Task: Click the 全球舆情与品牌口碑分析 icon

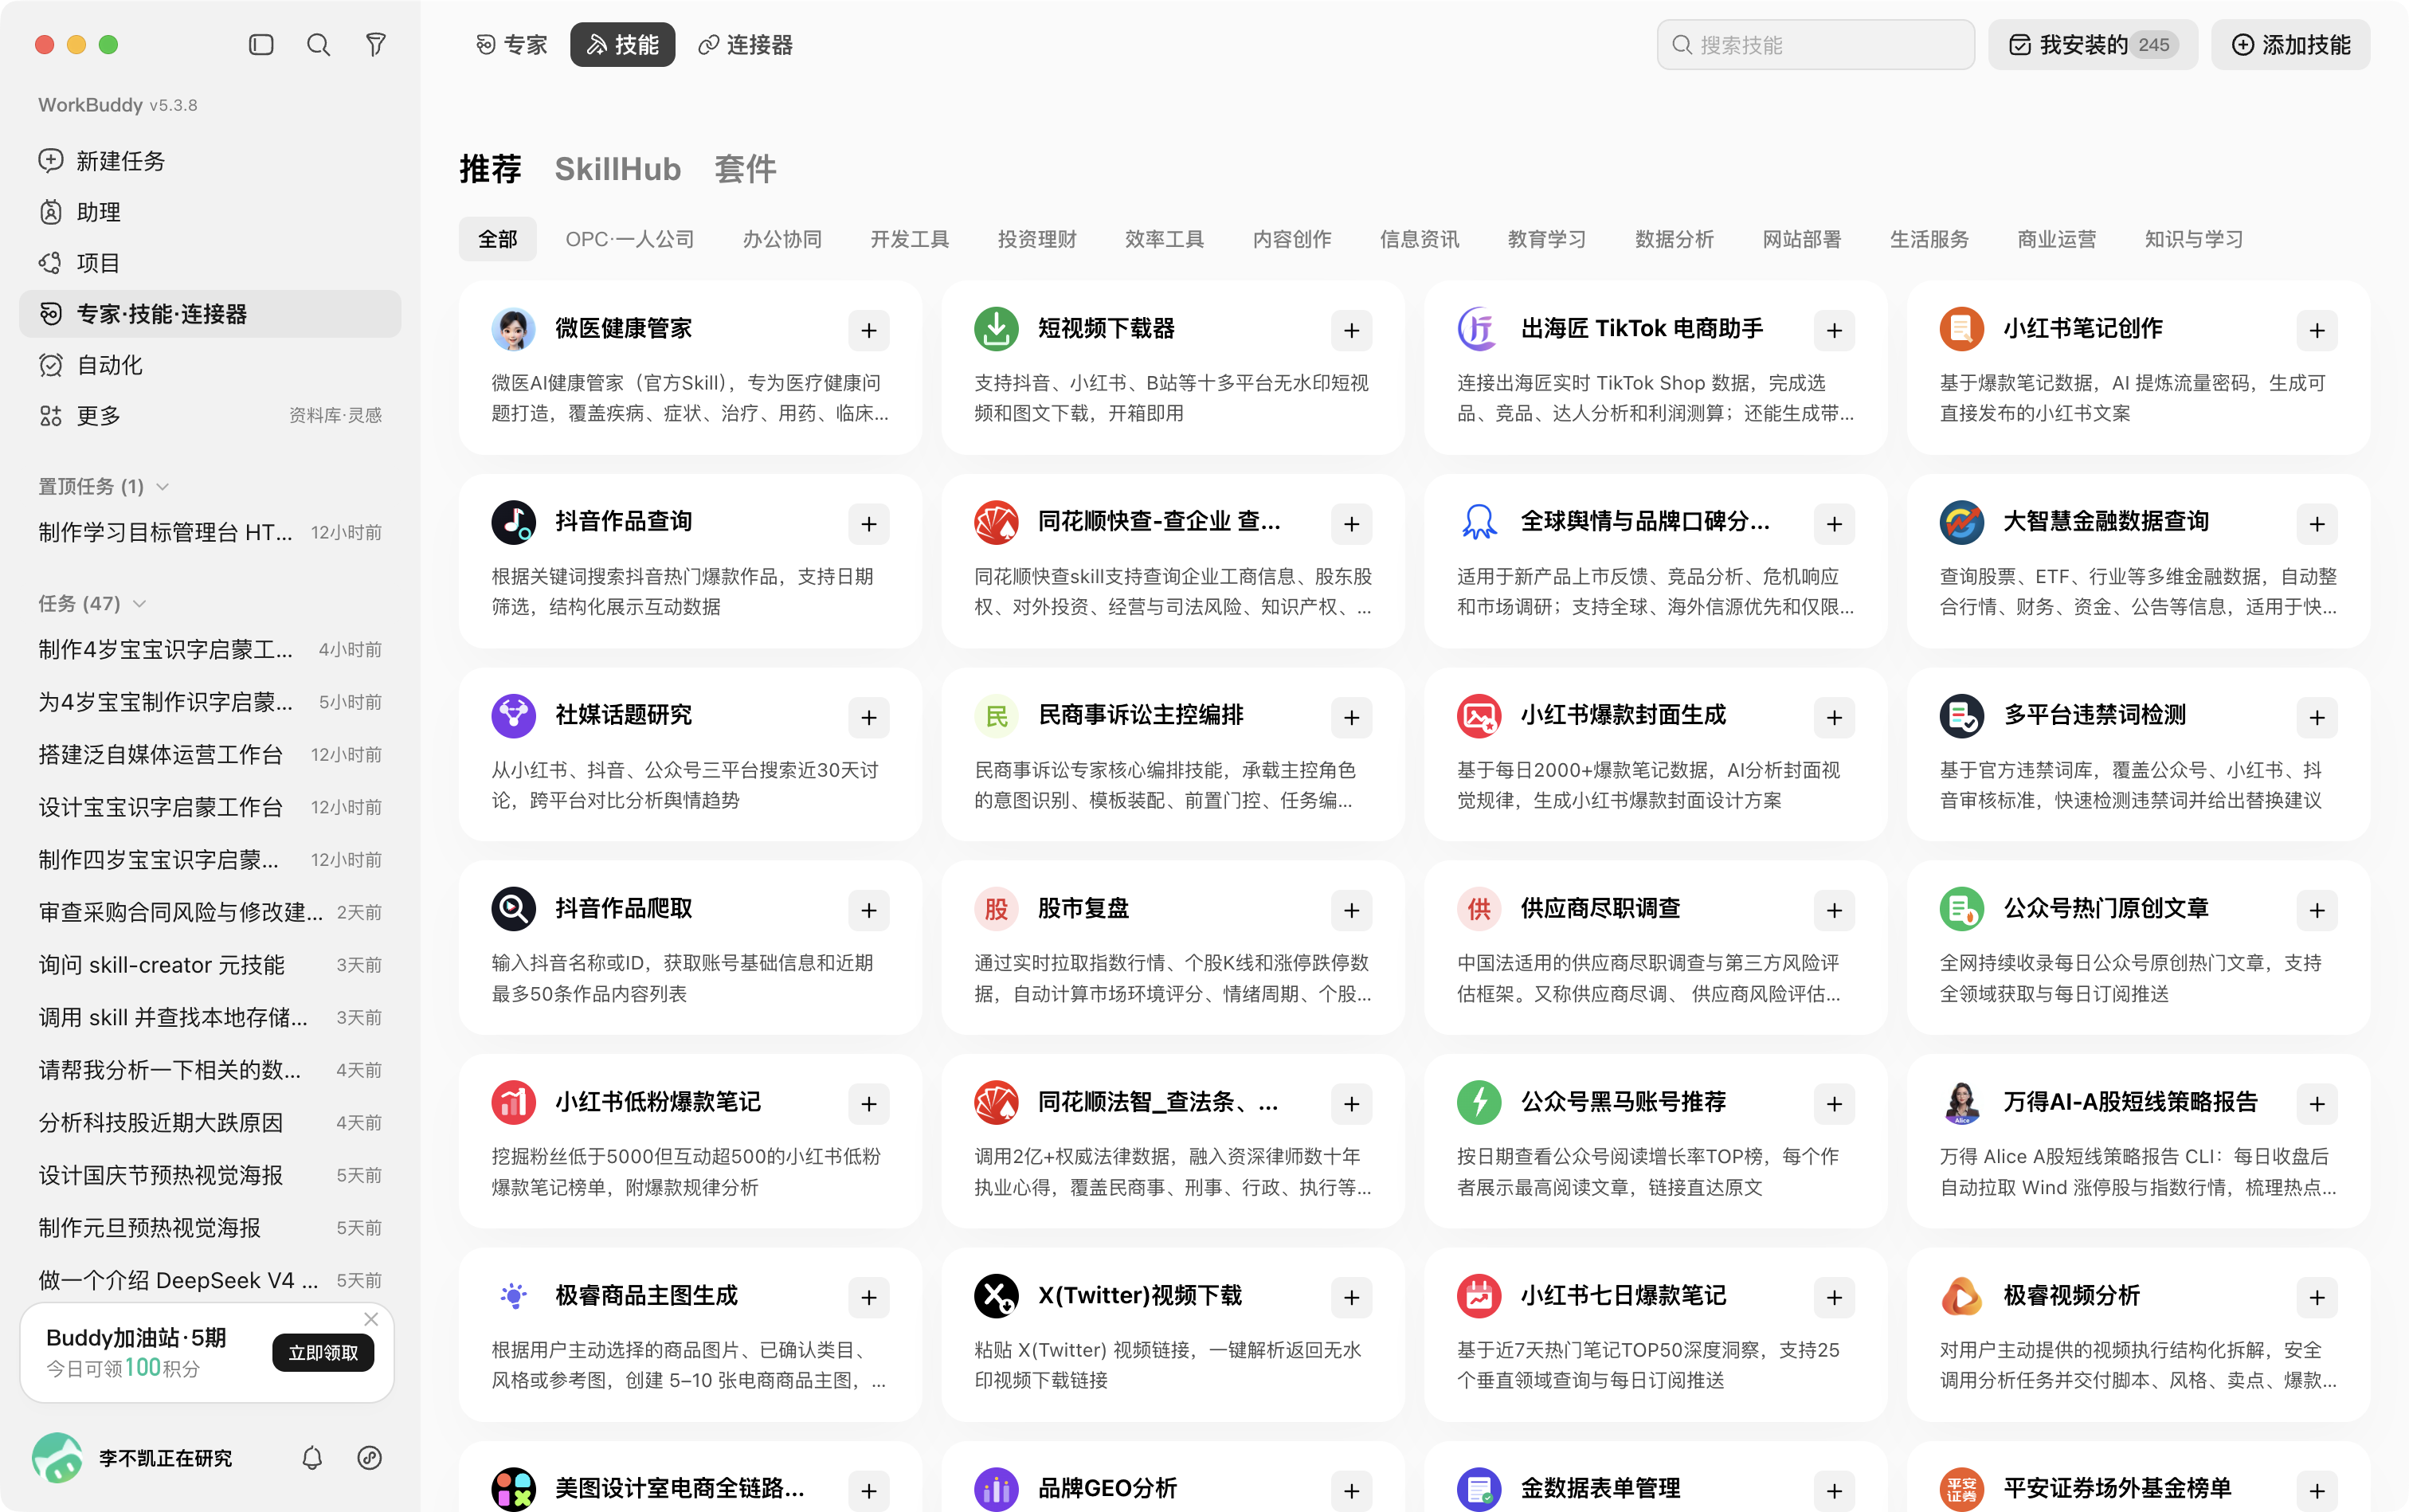Action: [1479, 522]
